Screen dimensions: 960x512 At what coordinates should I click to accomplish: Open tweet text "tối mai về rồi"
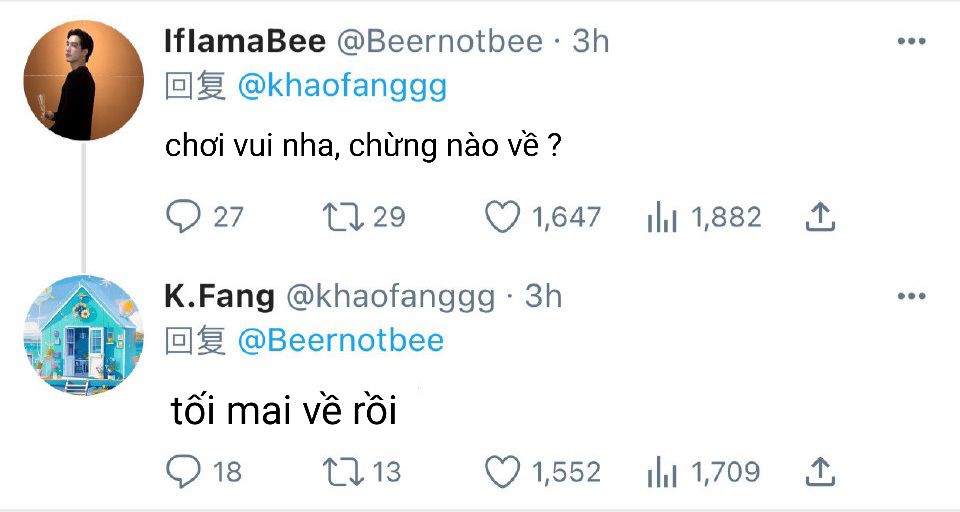[284, 411]
